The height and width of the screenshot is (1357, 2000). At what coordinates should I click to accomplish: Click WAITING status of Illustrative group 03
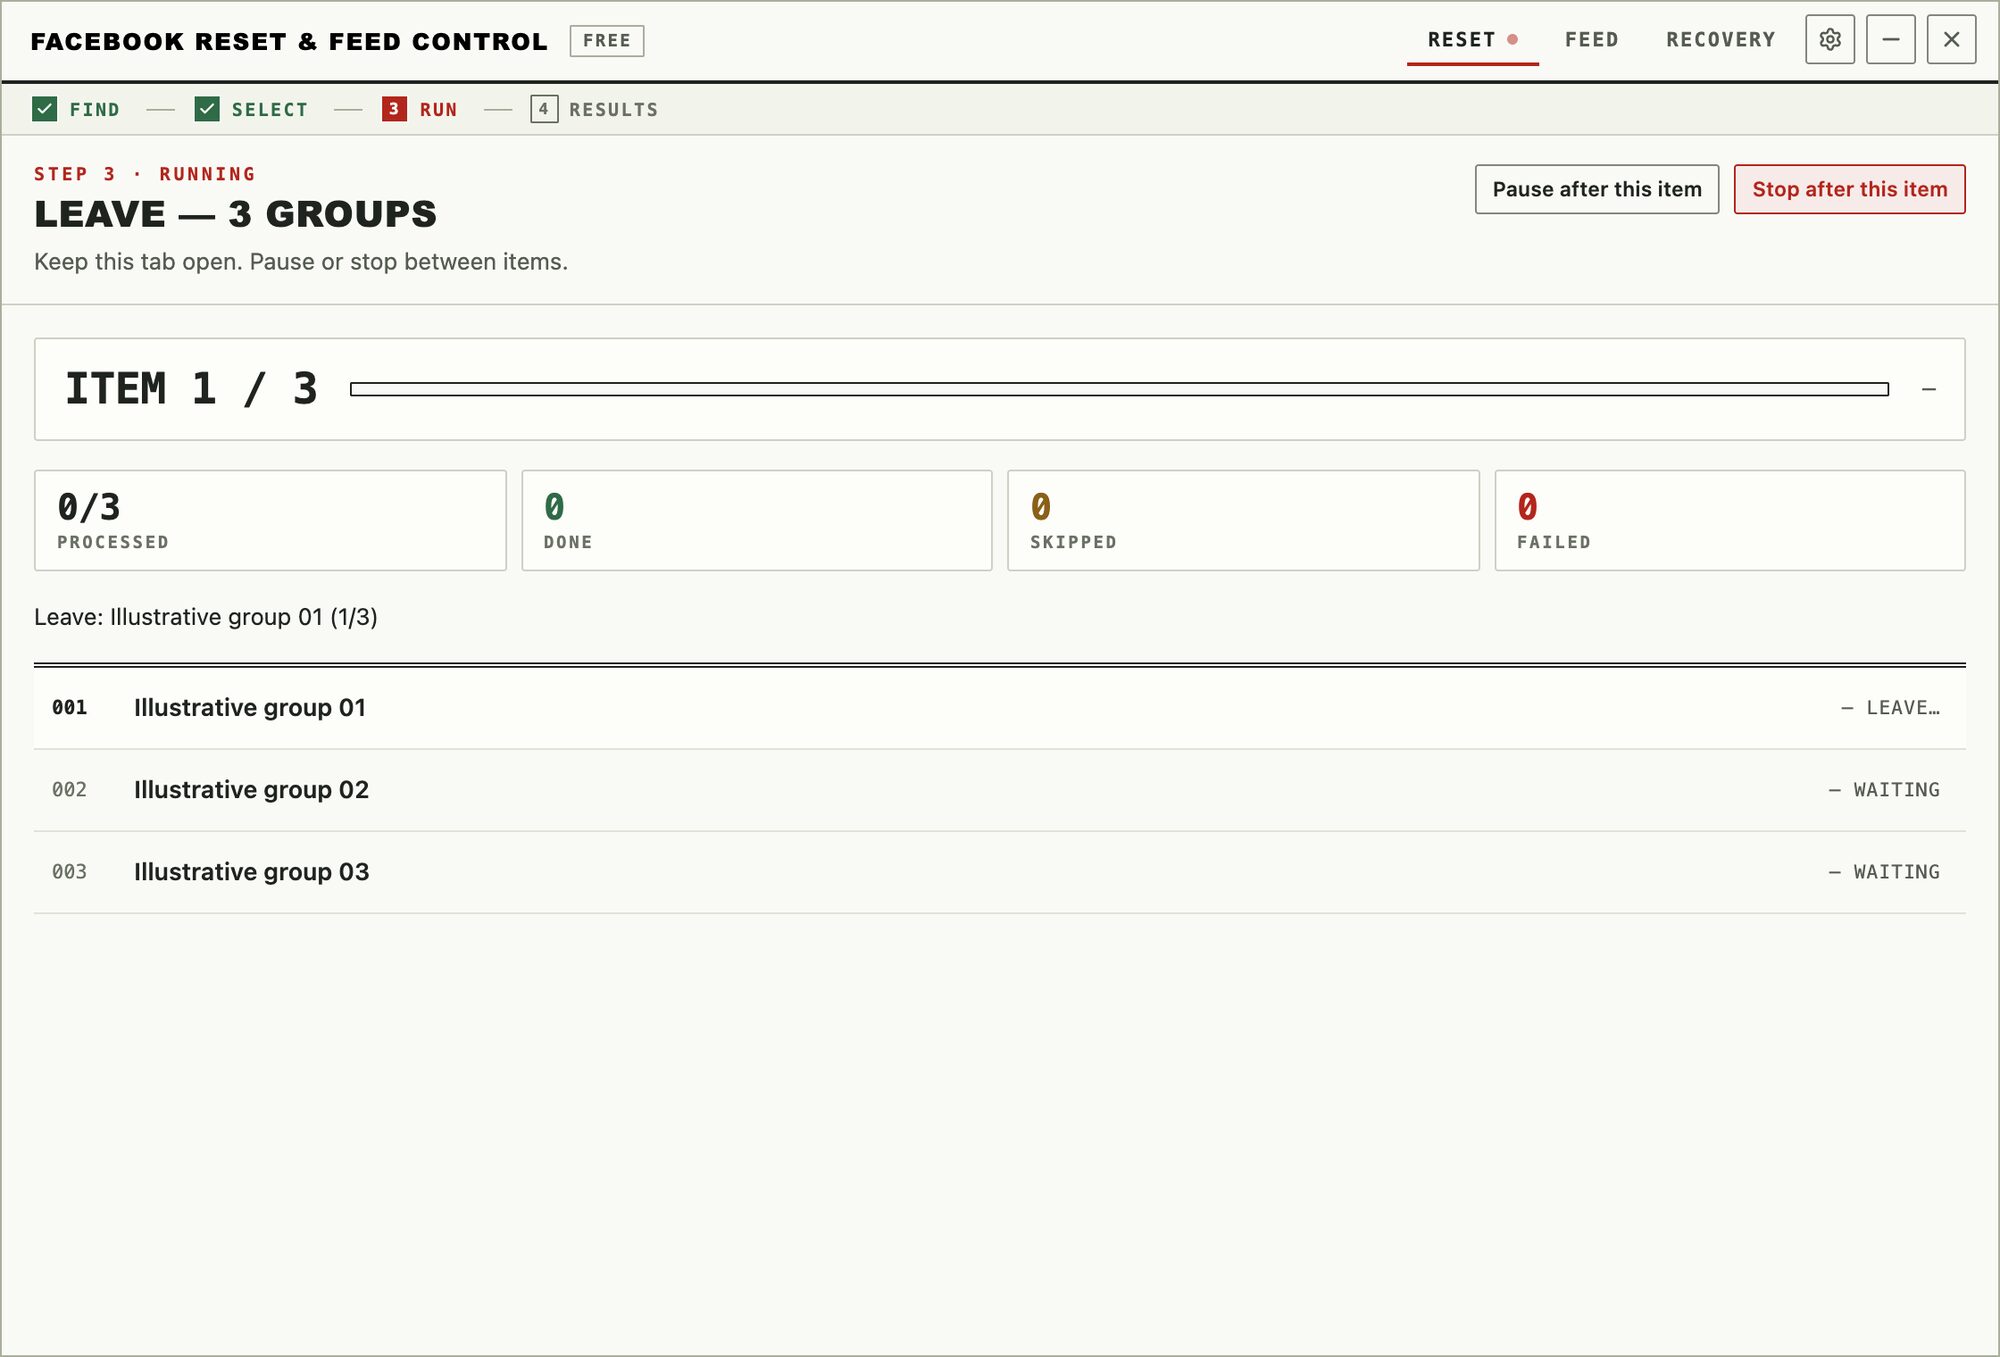pos(1884,872)
